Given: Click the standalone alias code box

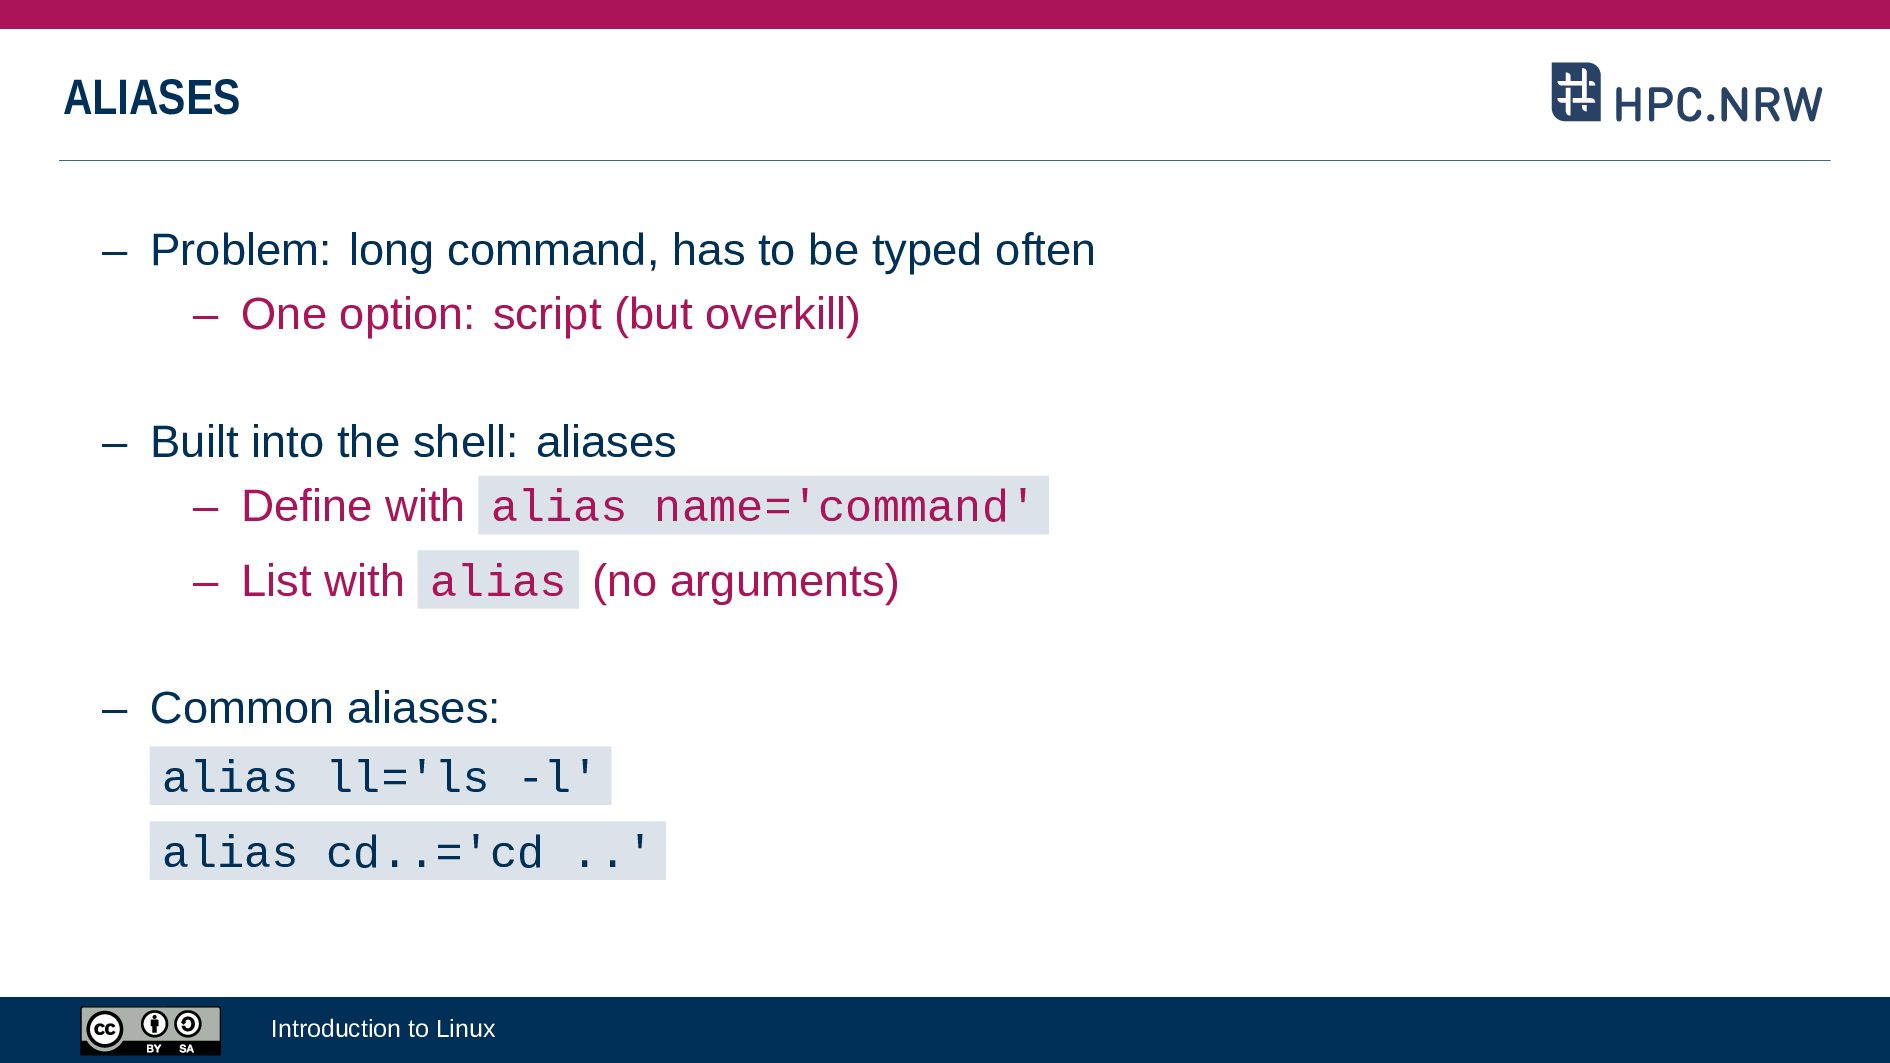Looking at the screenshot, I should 497,581.
